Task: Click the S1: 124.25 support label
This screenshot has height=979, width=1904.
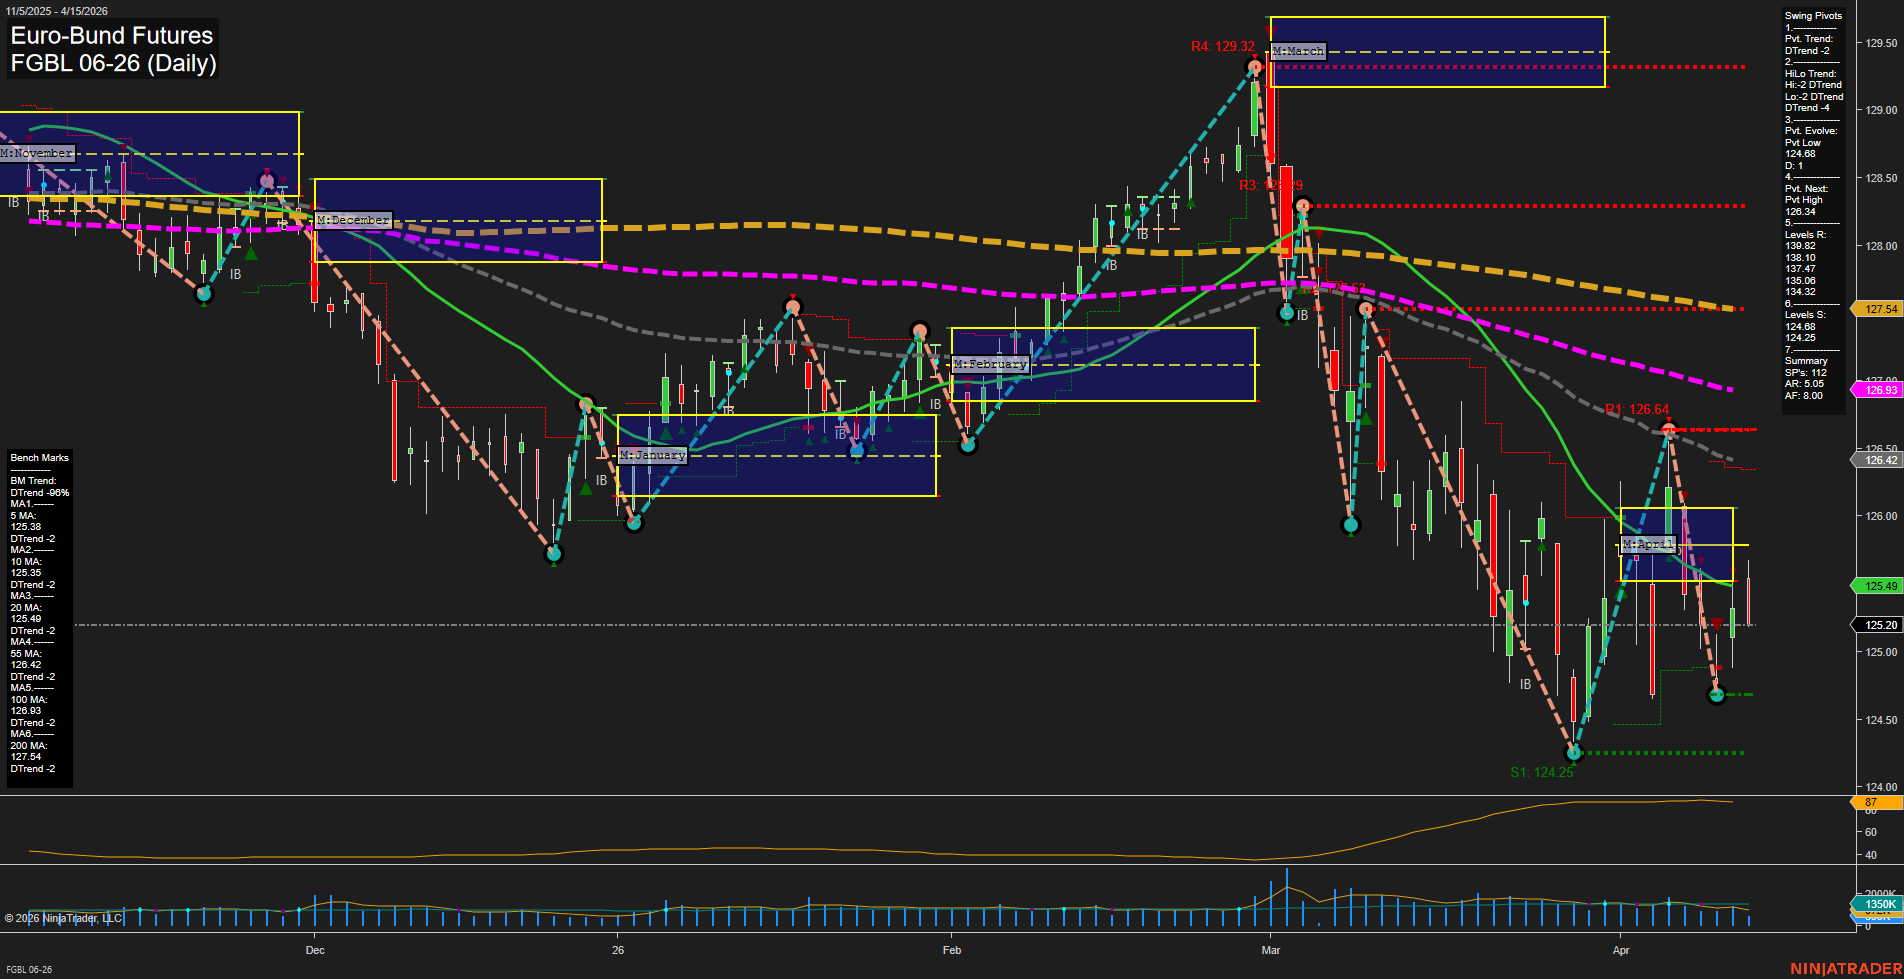Action: pos(1541,772)
